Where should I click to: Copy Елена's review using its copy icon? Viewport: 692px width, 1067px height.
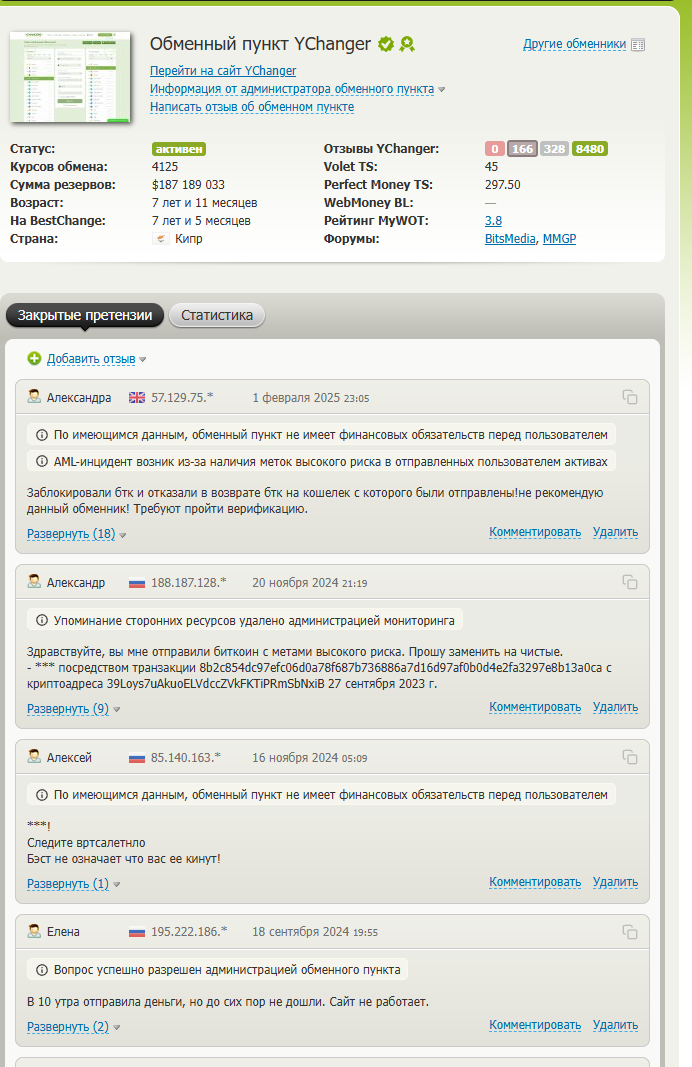[x=630, y=932]
